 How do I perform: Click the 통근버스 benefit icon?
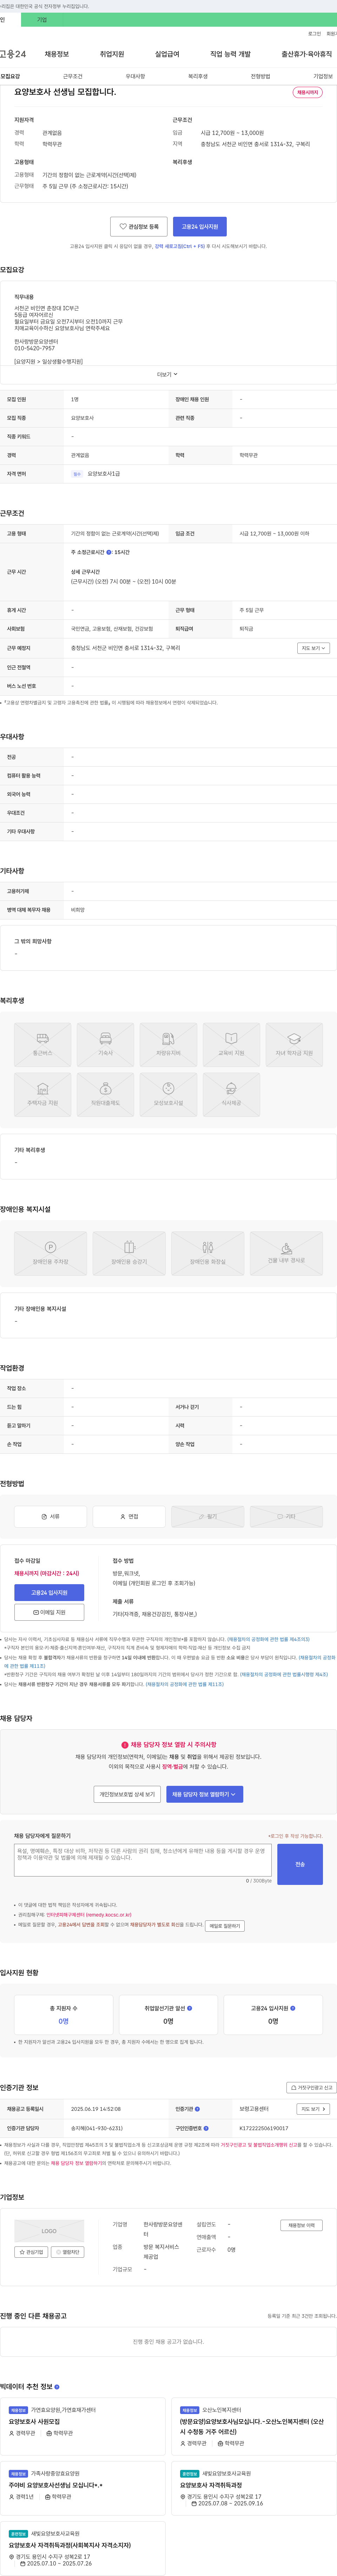[43, 1044]
